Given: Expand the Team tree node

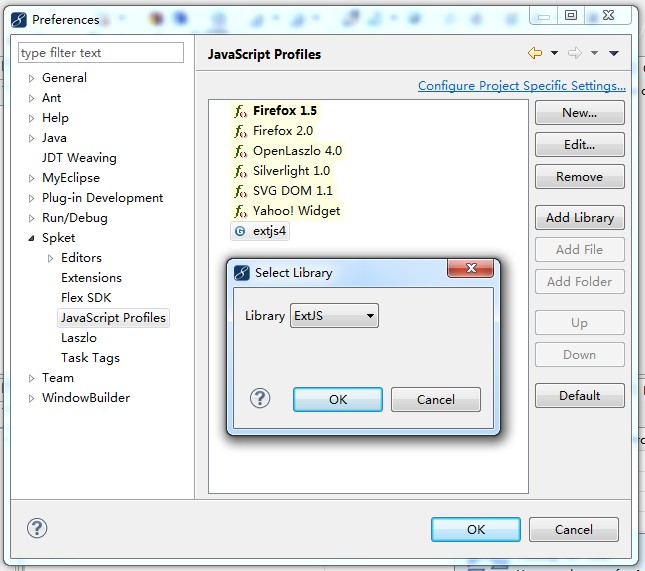Looking at the screenshot, I should tap(31, 378).
